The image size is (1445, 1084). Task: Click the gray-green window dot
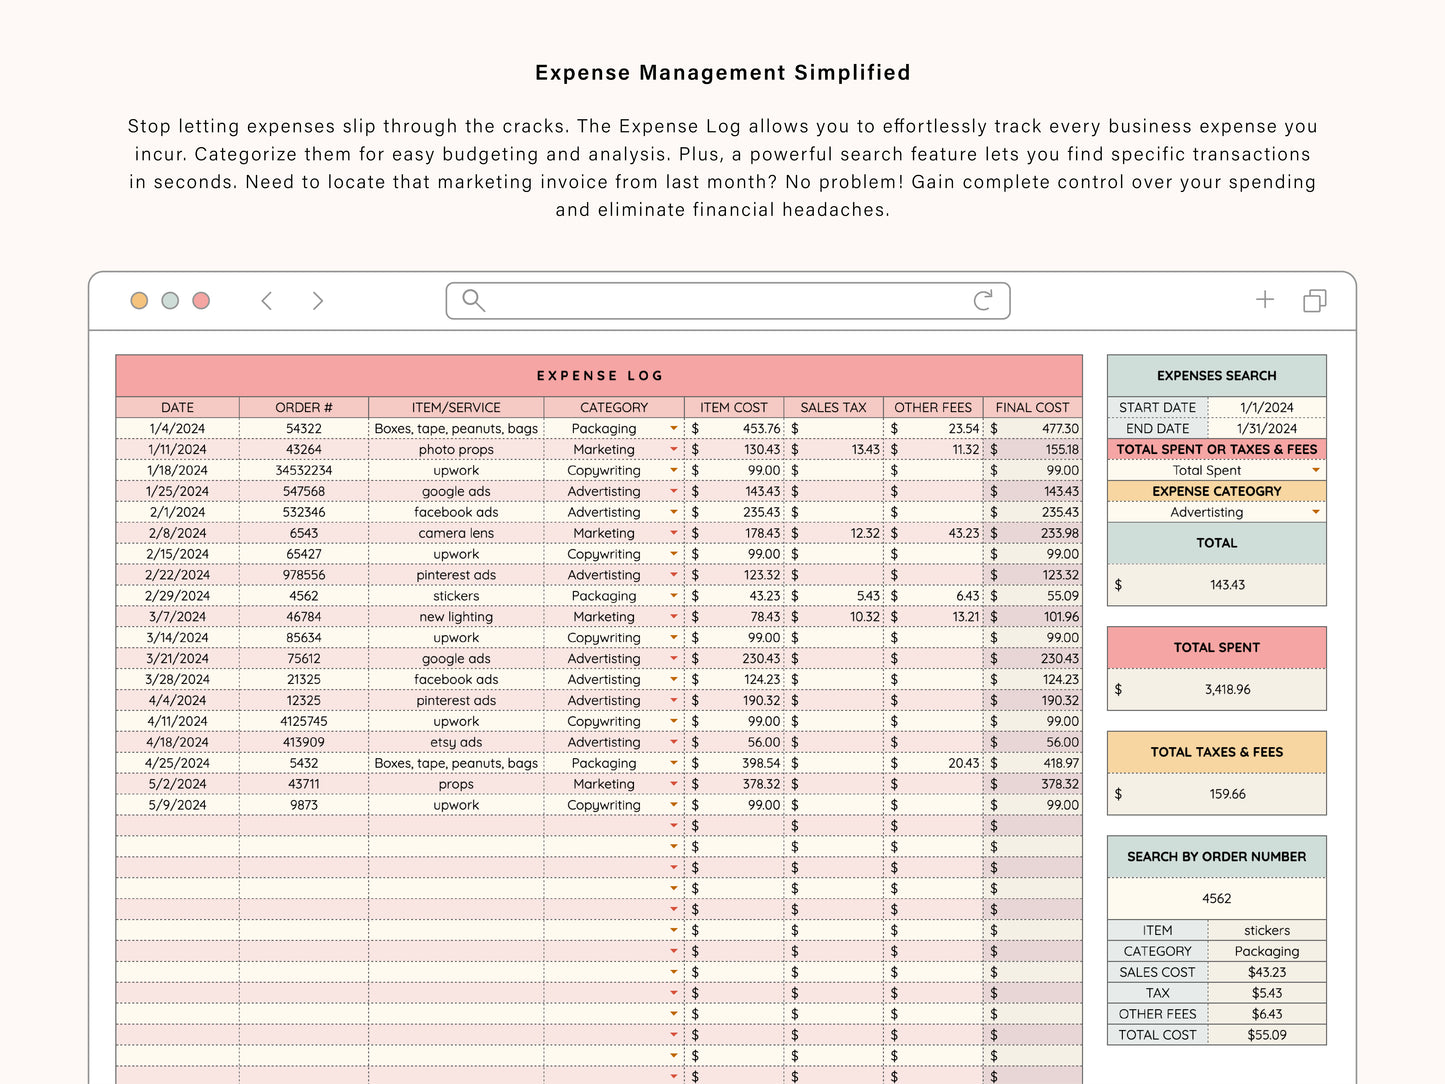coord(170,301)
